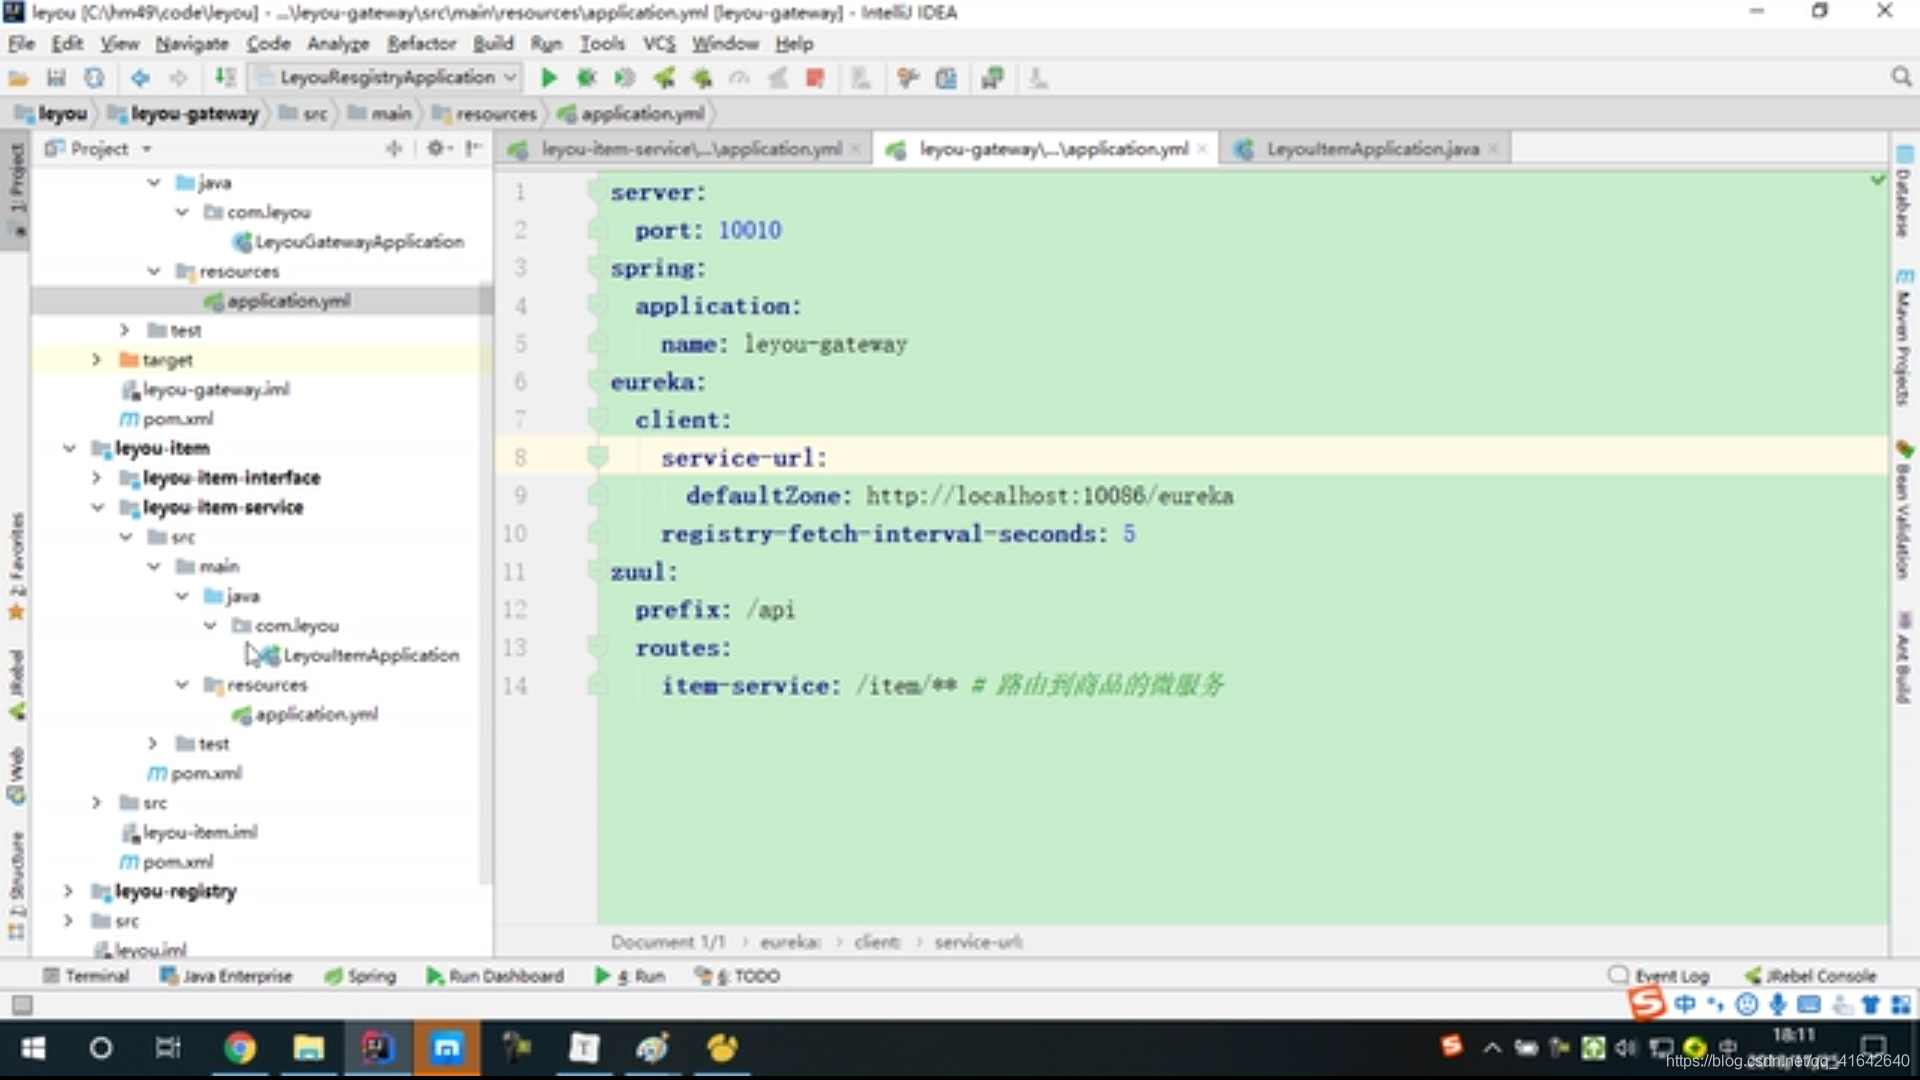
Task: Collapse the resources folder in leyou-gateway
Action: pos(154,271)
